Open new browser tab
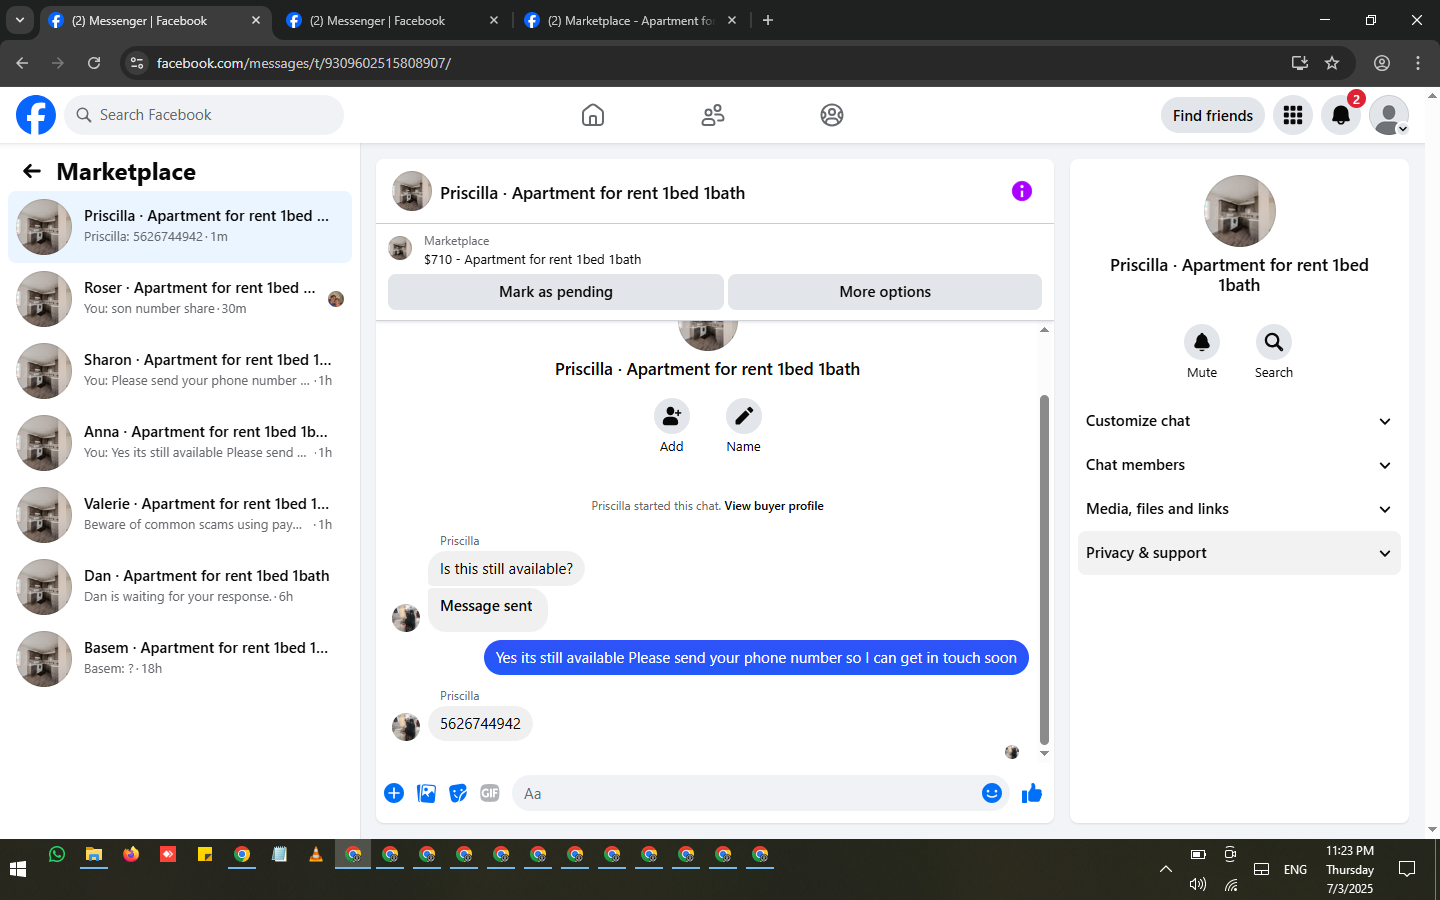The height and width of the screenshot is (900, 1440). 768,20
